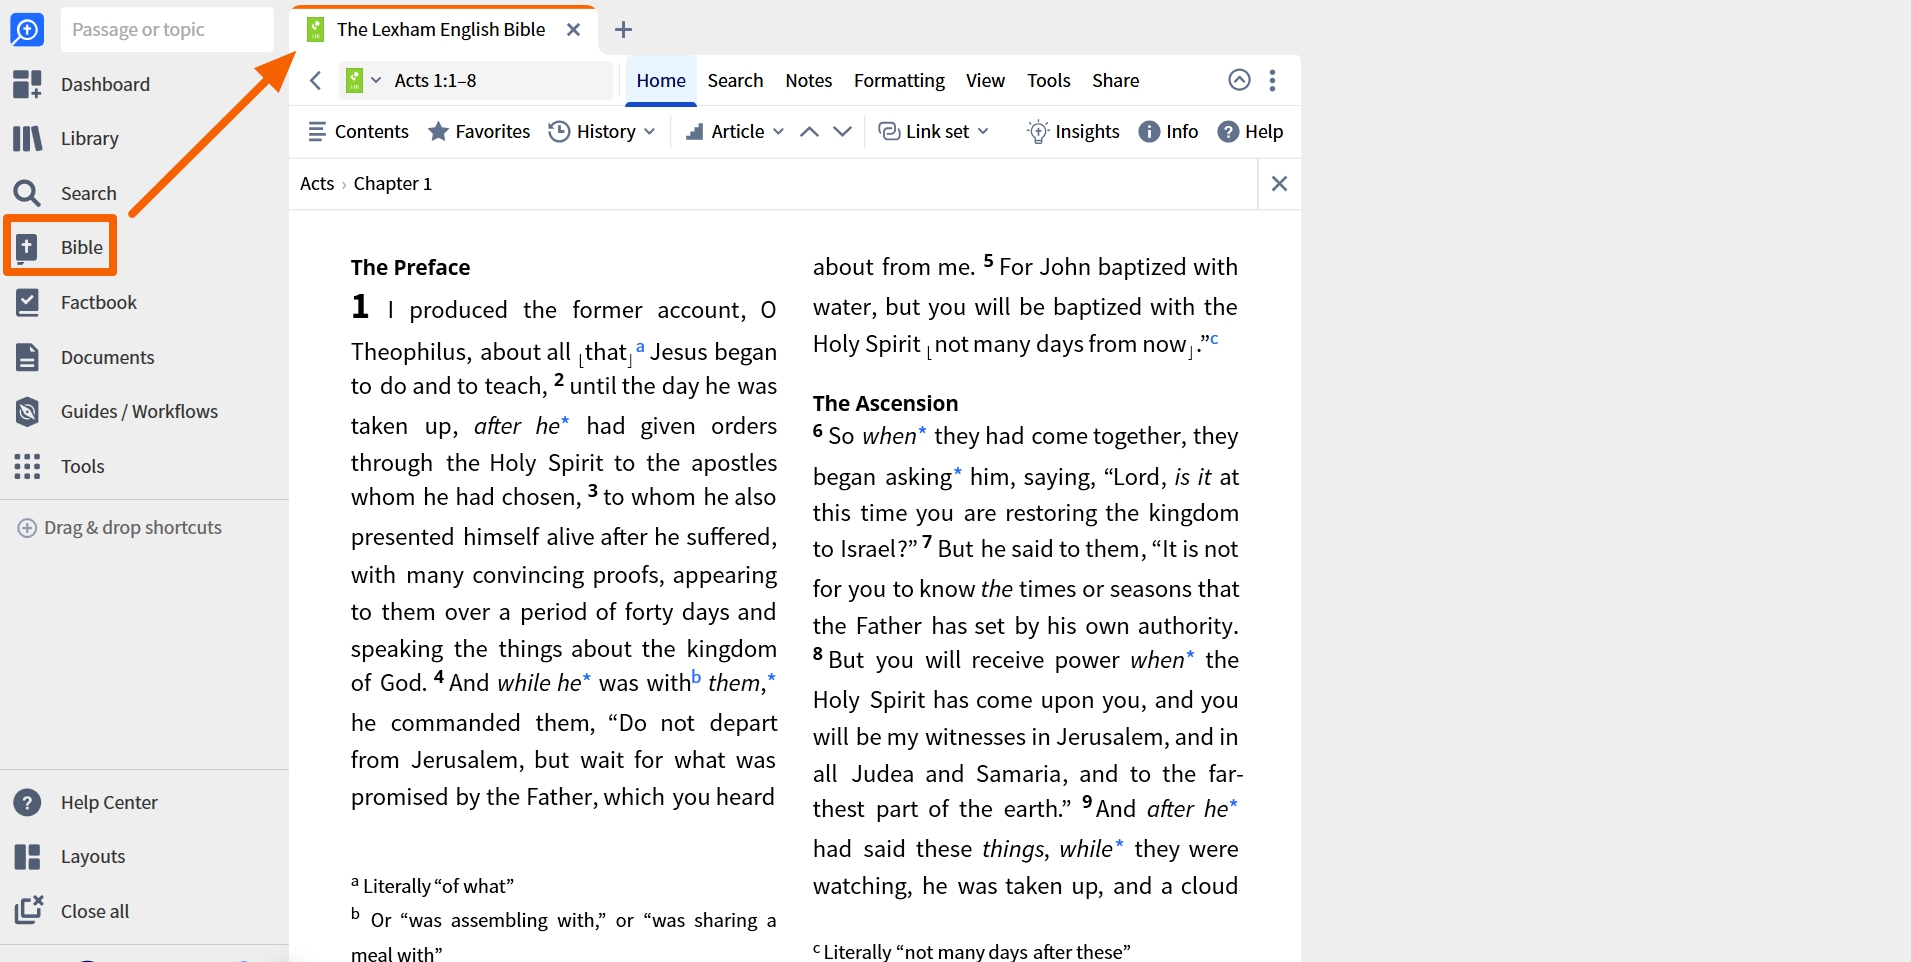Focus the Passage or topic box
The image size is (1911, 962).
point(167,29)
